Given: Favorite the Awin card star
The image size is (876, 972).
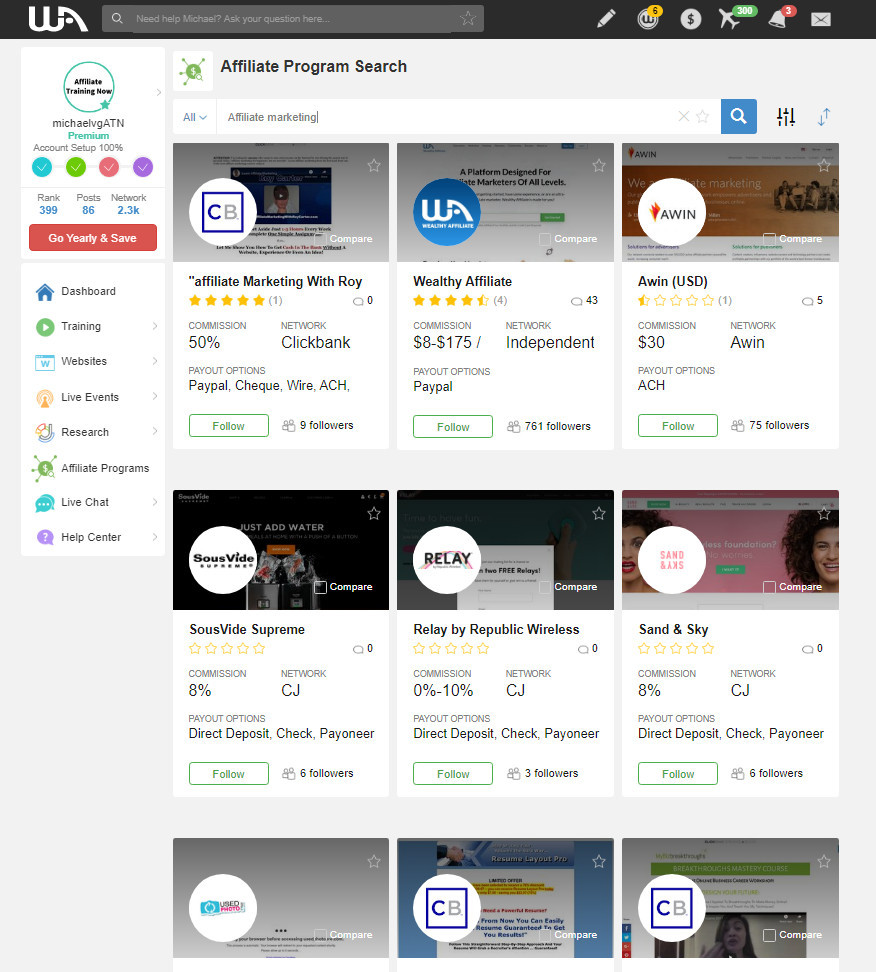Looking at the screenshot, I should click(x=824, y=166).
